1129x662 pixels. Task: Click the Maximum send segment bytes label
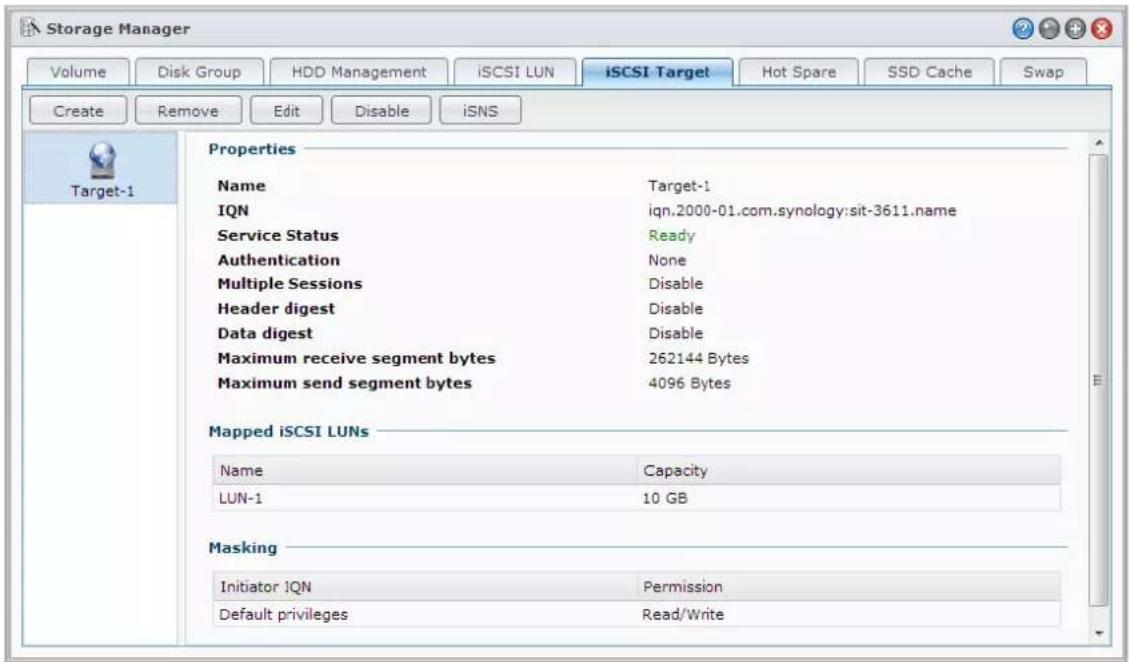click(344, 383)
